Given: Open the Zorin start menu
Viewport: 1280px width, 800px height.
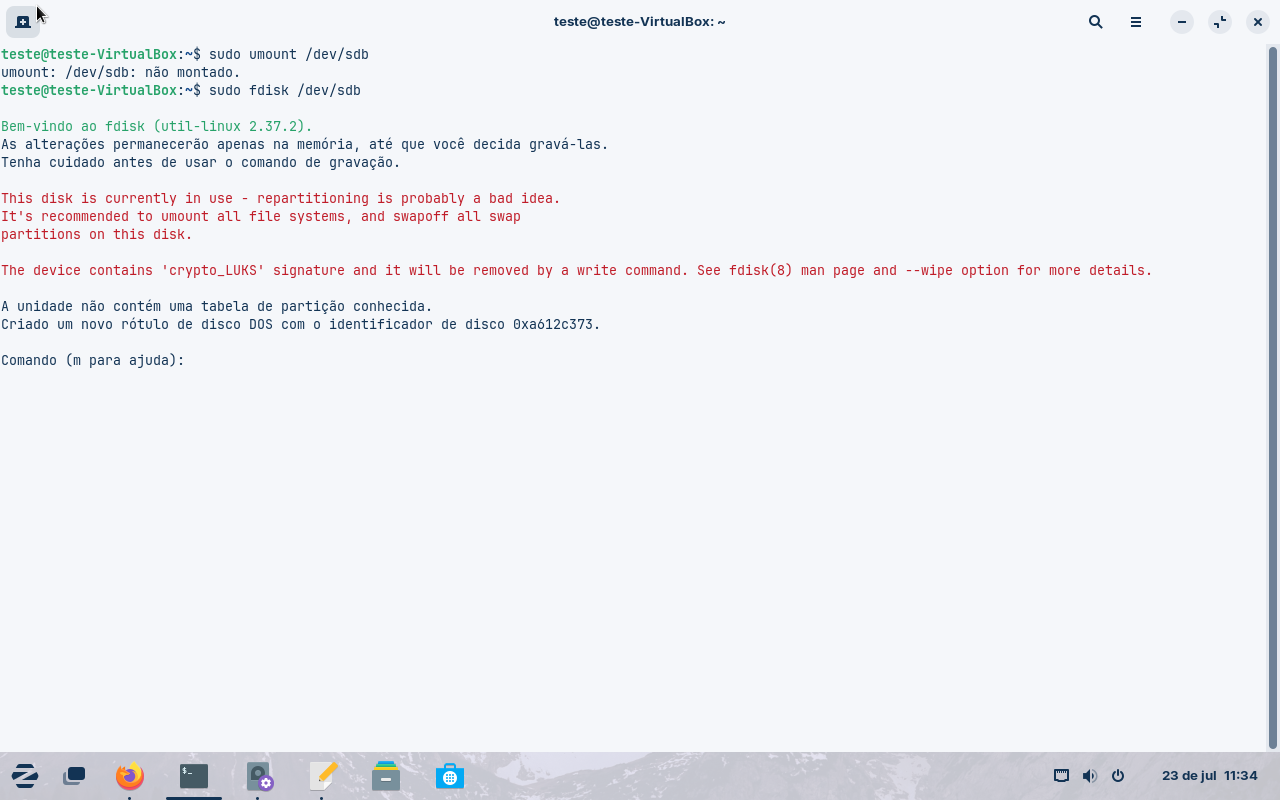Looking at the screenshot, I should point(24,776).
